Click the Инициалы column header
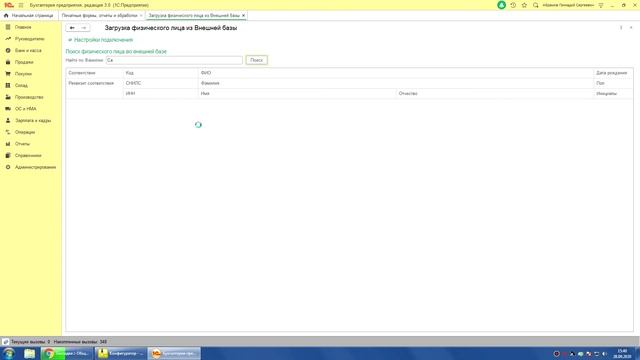 [x=613, y=93]
